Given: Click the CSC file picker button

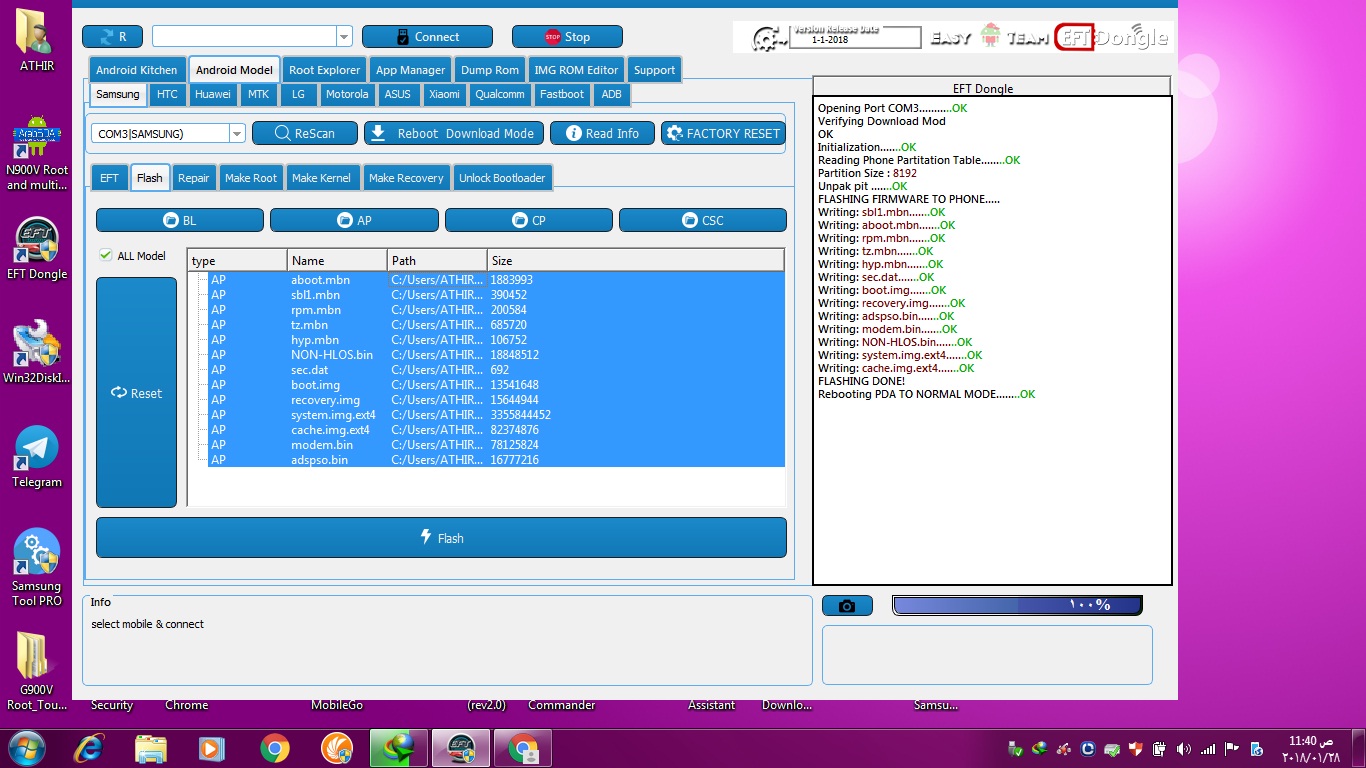Looking at the screenshot, I should coord(703,220).
